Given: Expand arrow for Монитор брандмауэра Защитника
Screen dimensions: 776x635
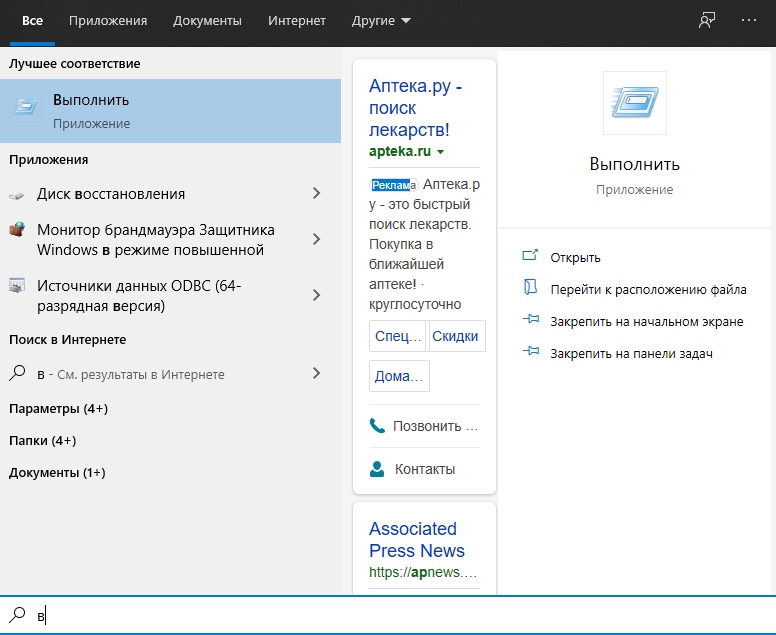Looking at the screenshot, I should pyautogui.click(x=317, y=239).
